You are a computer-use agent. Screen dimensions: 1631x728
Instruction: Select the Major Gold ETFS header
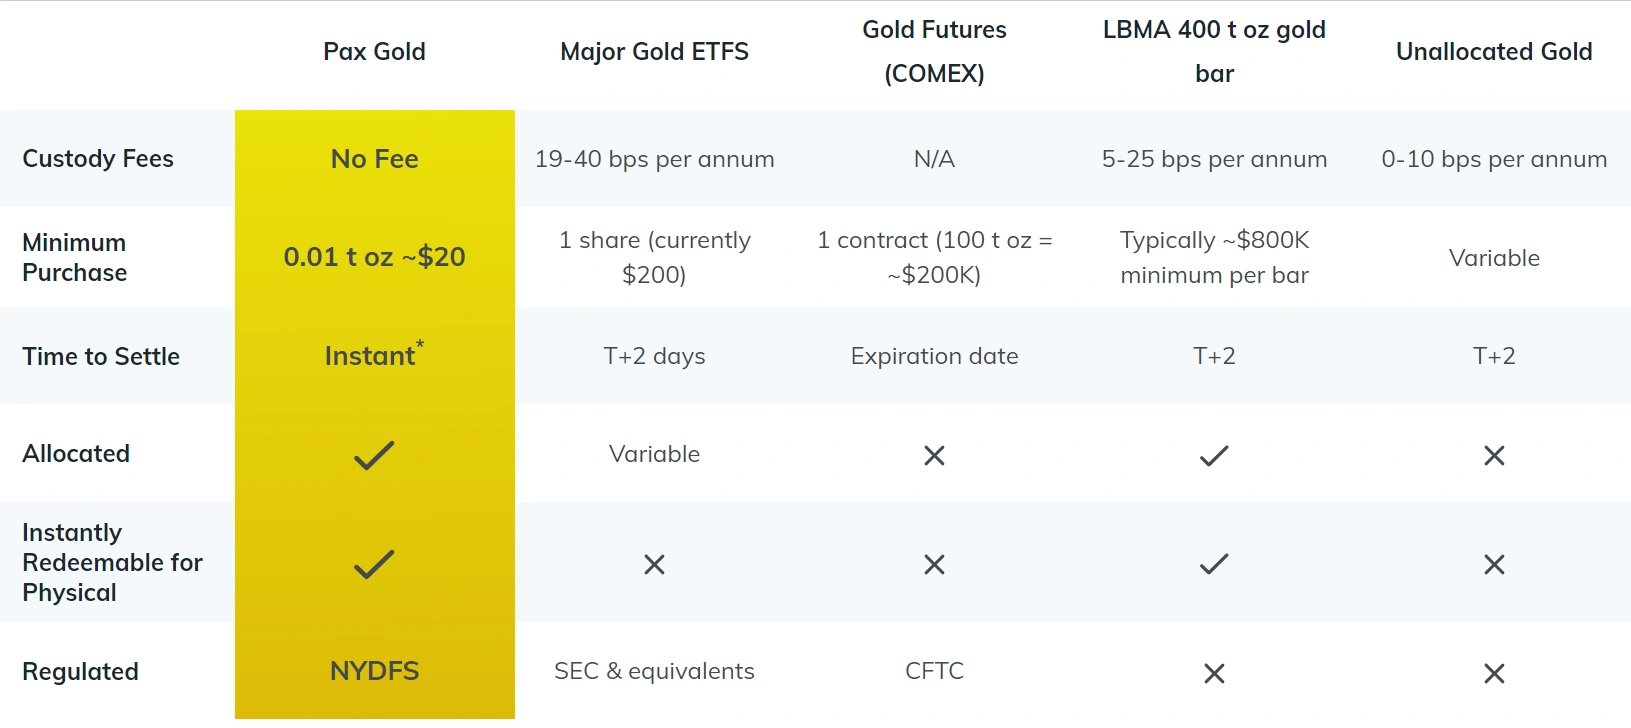coord(654,52)
